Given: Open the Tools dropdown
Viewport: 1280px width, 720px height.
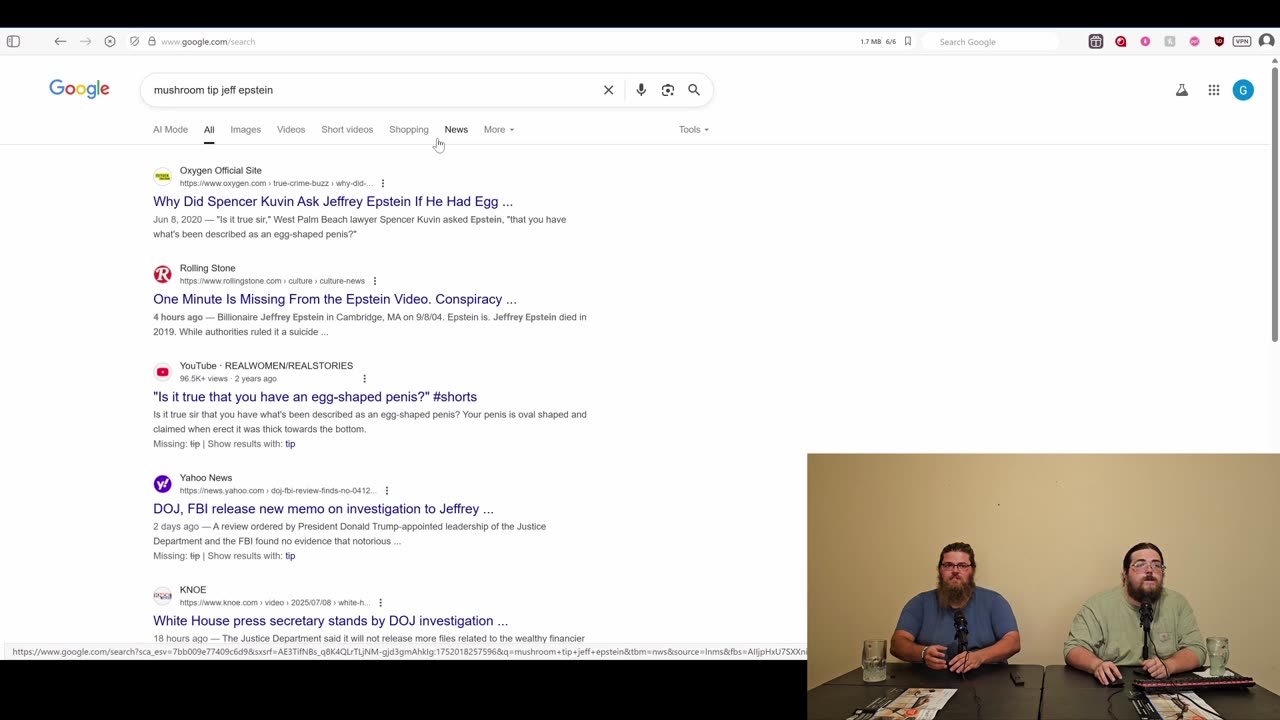Looking at the screenshot, I should point(693,129).
